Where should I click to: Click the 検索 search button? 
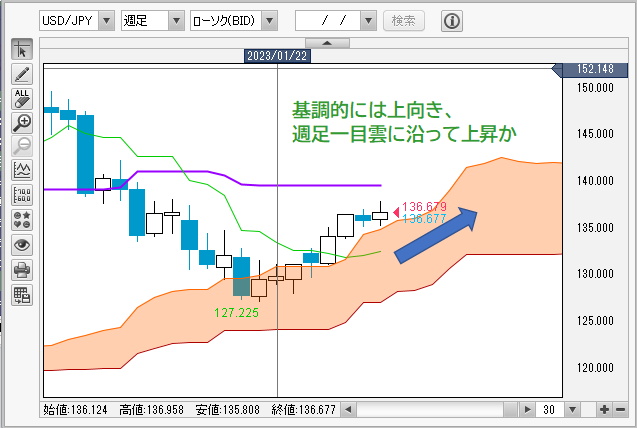tap(404, 20)
